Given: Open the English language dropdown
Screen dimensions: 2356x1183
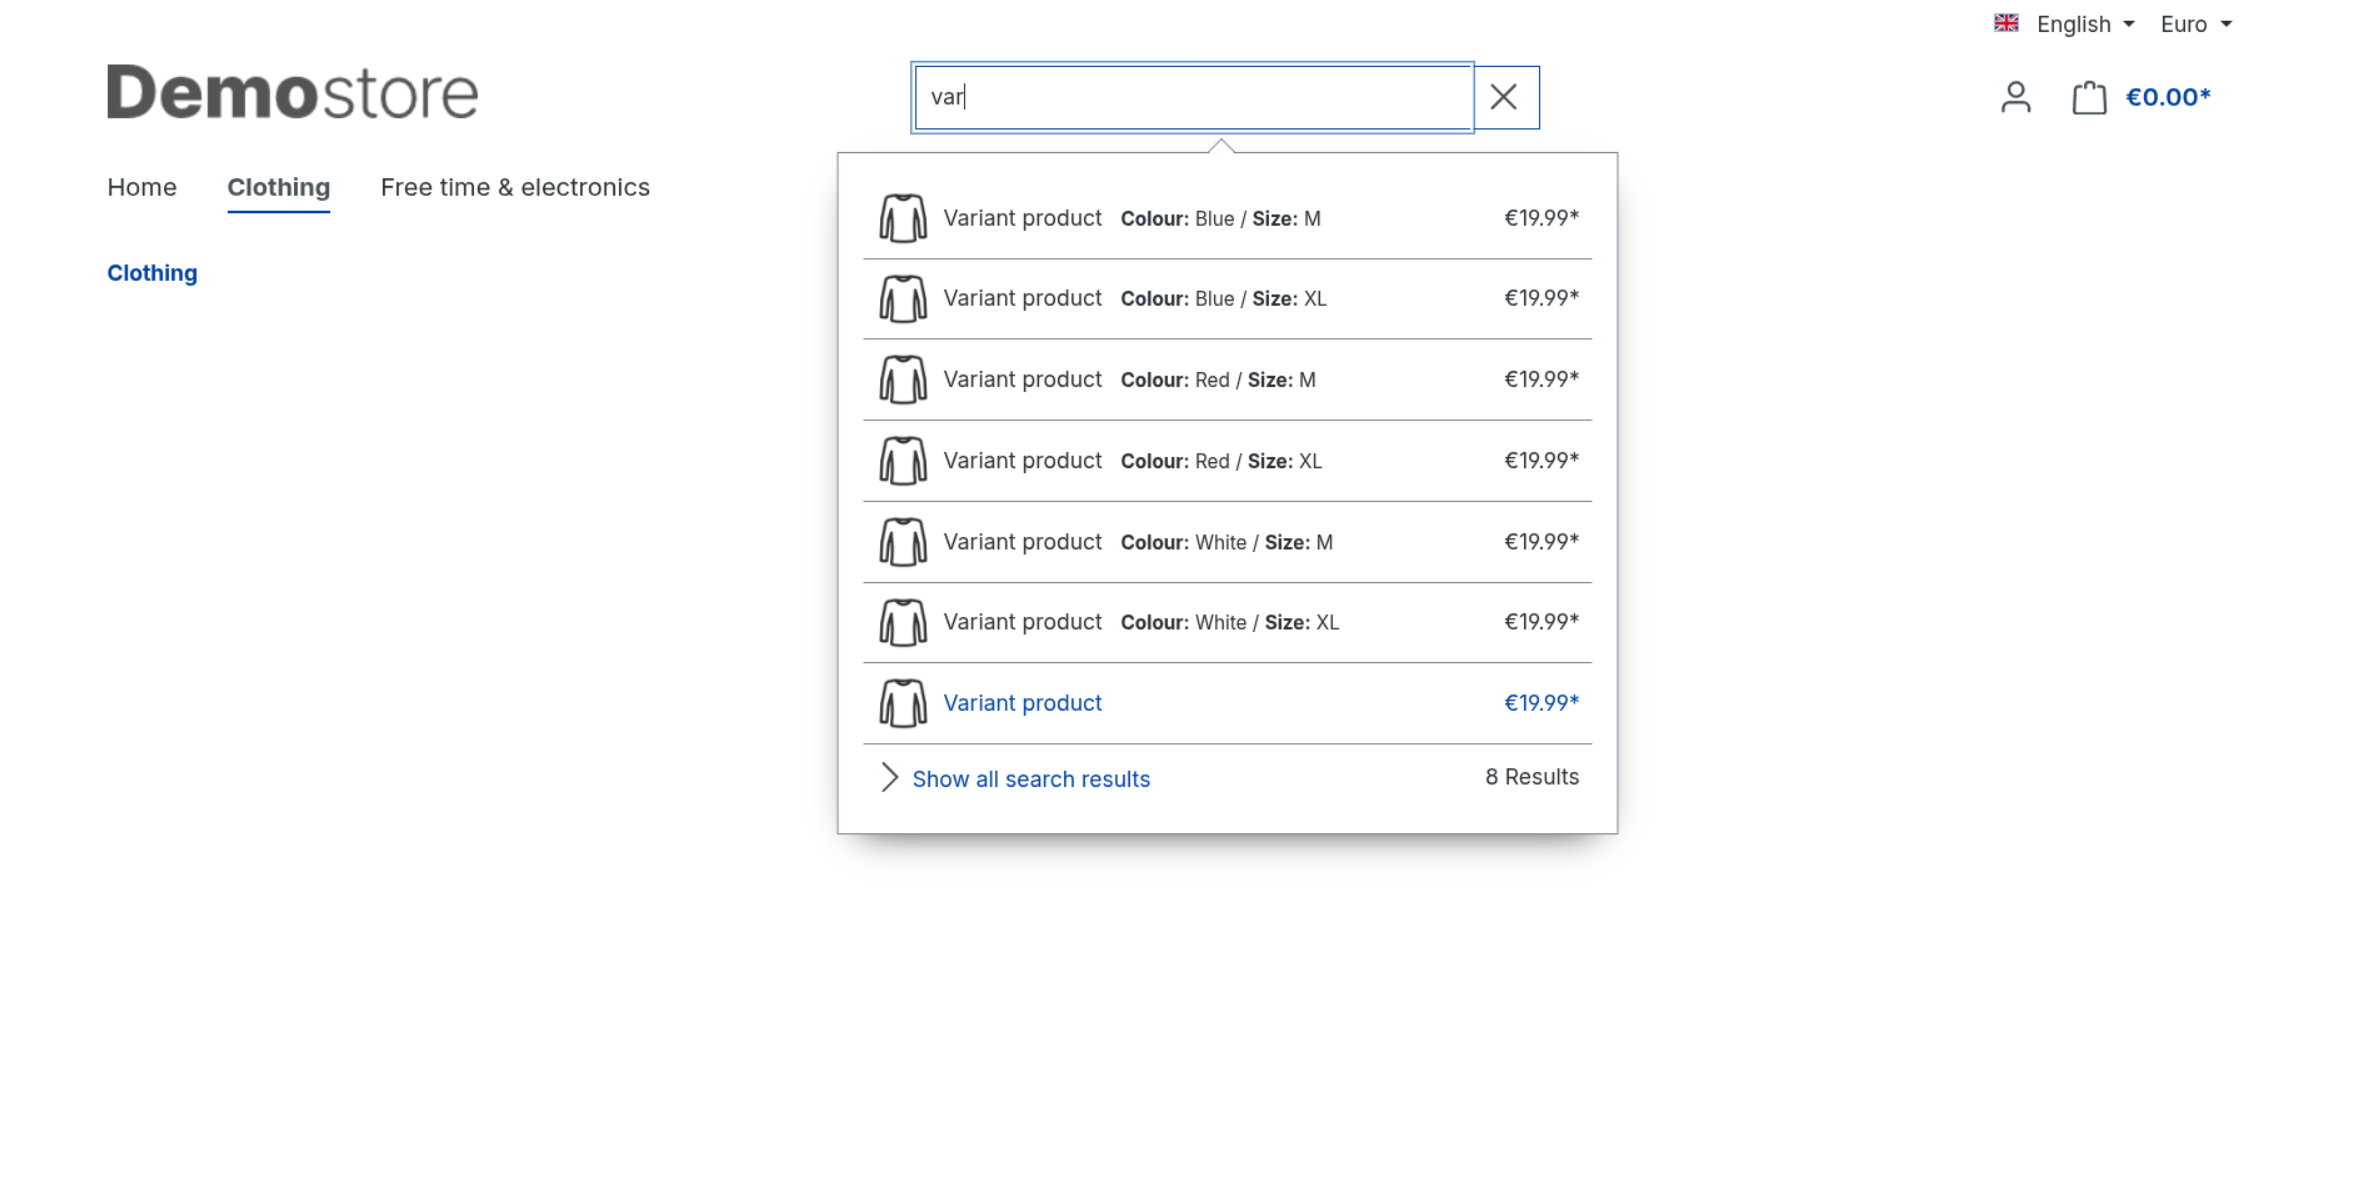Looking at the screenshot, I should [2084, 24].
